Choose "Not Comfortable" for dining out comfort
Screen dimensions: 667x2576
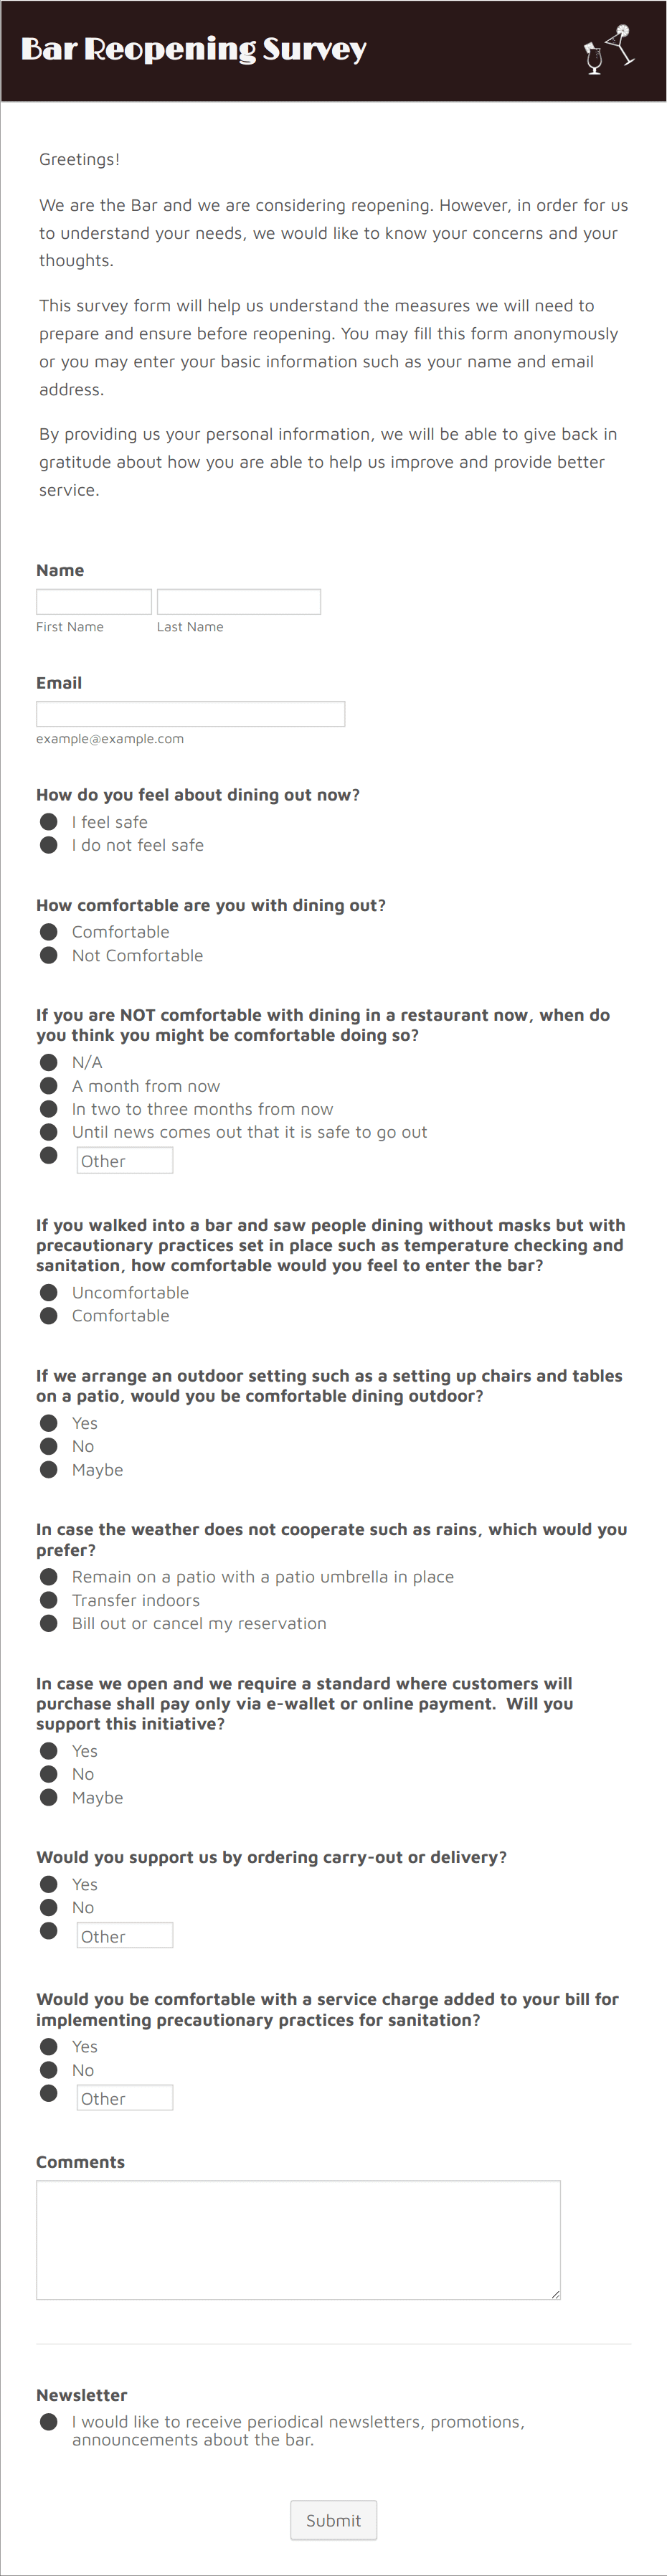[x=49, y=955]
